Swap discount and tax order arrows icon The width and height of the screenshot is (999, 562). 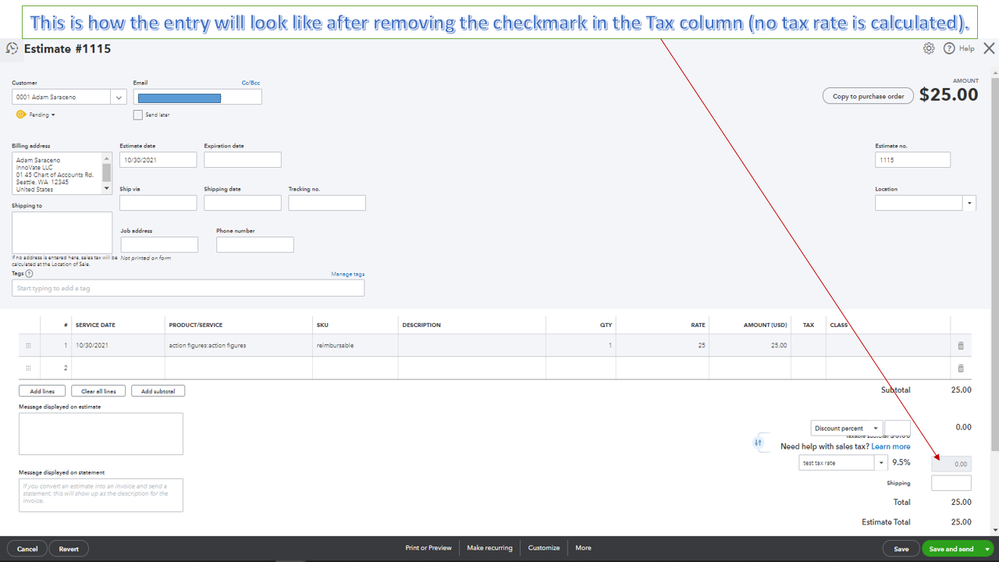(758, 443)
